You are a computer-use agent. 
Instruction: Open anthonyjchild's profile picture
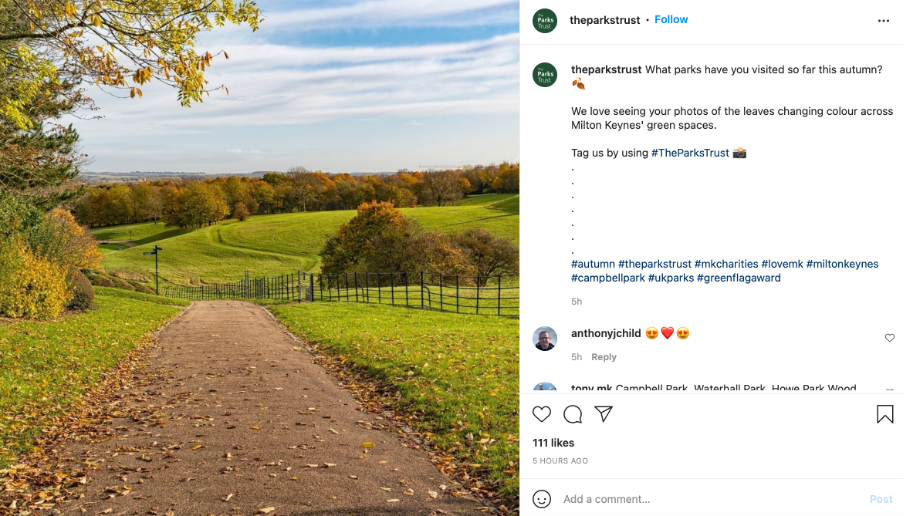pos(545,338)
